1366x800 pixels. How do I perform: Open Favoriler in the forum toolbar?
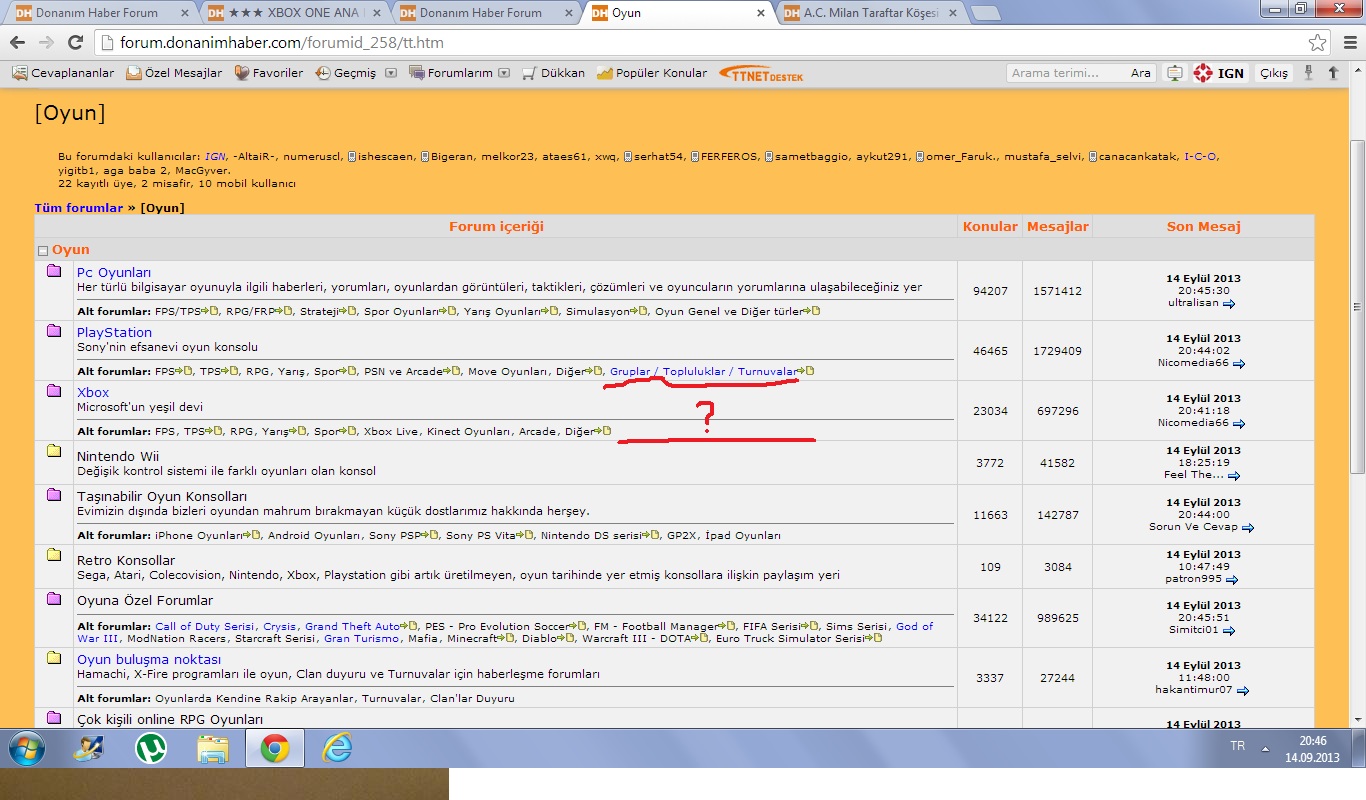pos(269,73)
